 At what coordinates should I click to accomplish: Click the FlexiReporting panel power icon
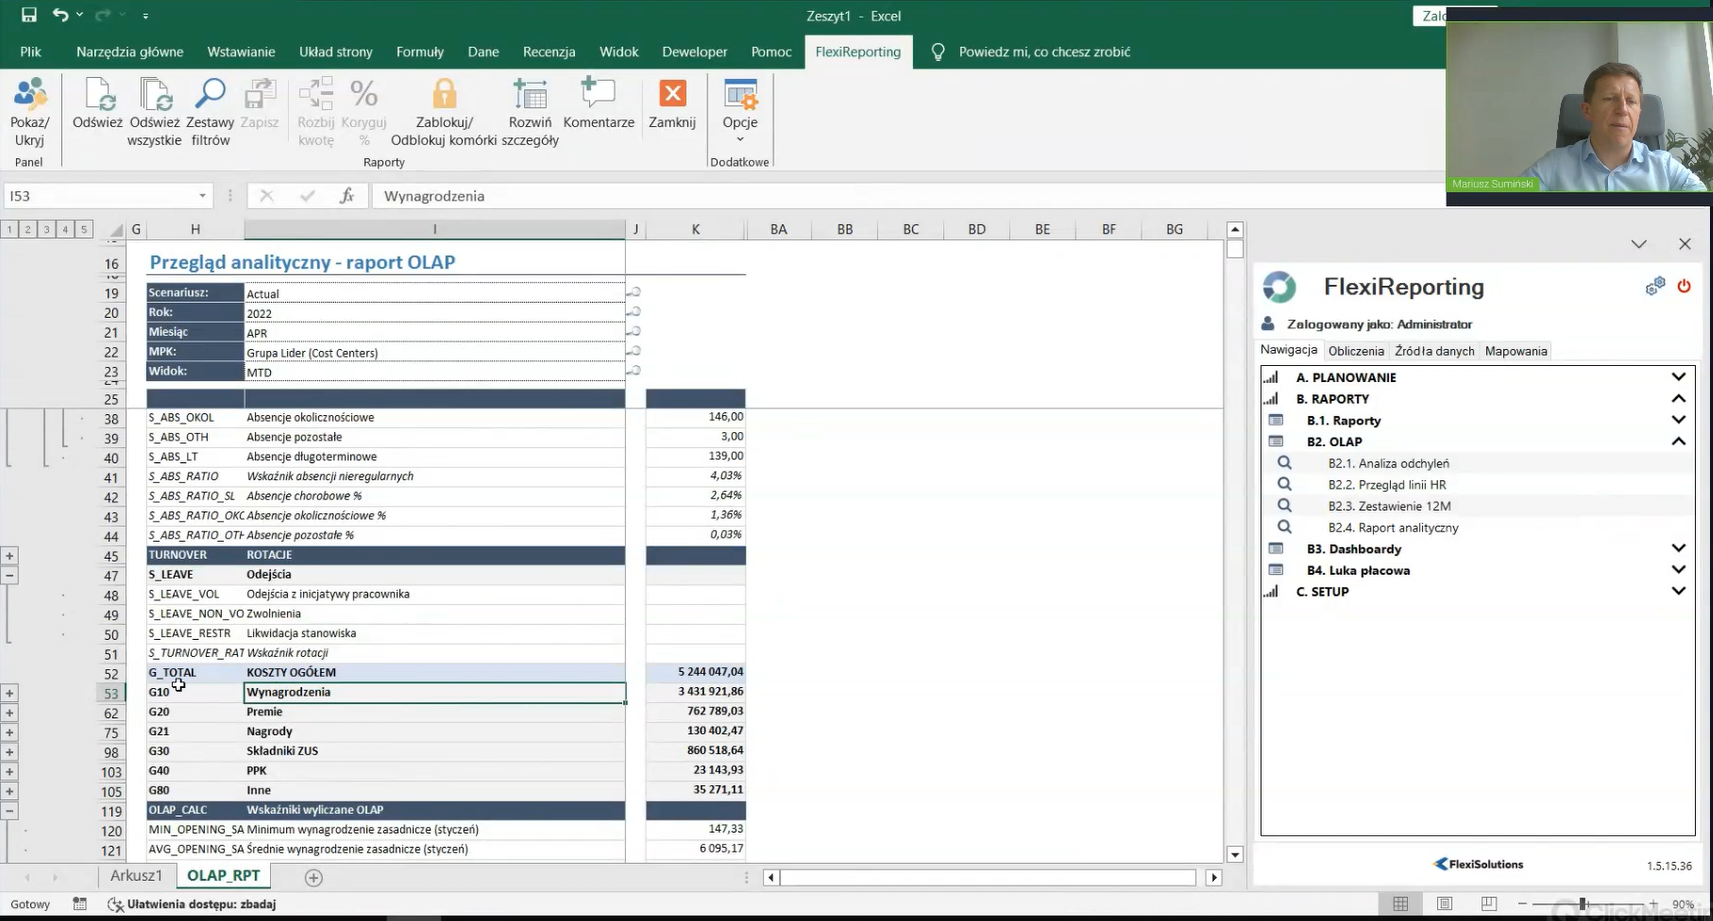point(1684,287)
